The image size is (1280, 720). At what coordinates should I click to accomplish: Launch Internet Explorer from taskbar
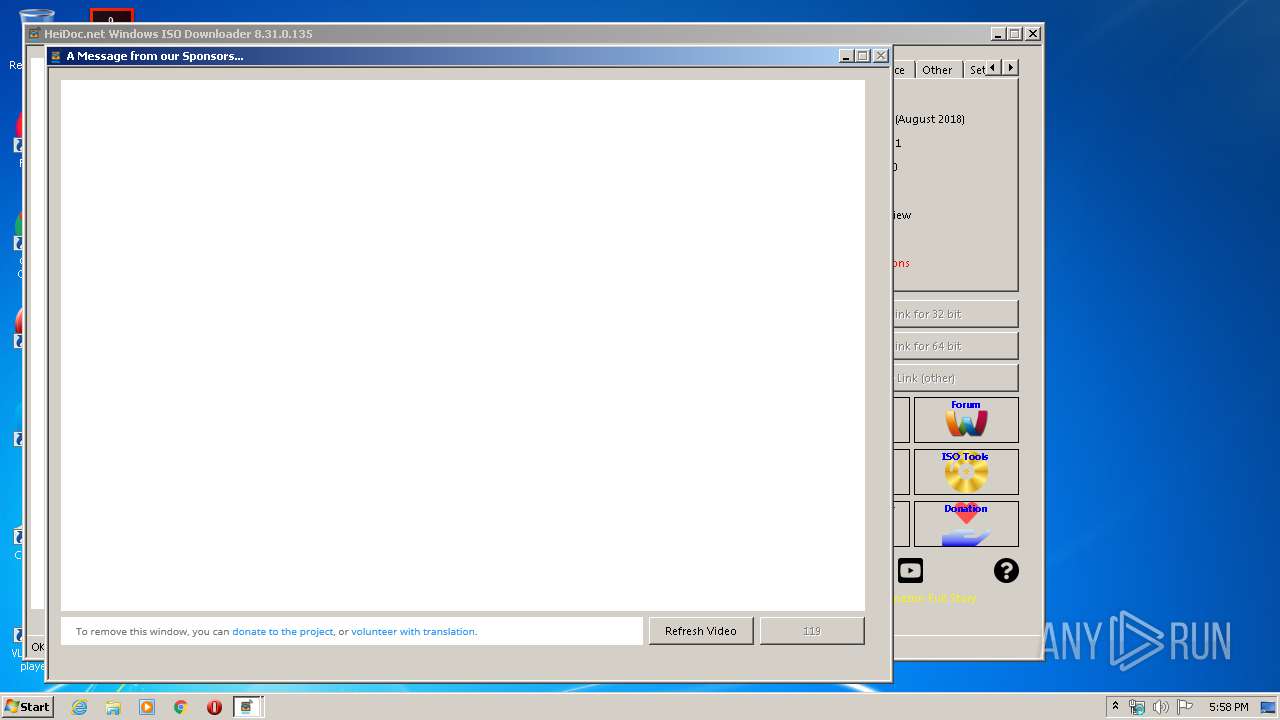coord(79,707)
